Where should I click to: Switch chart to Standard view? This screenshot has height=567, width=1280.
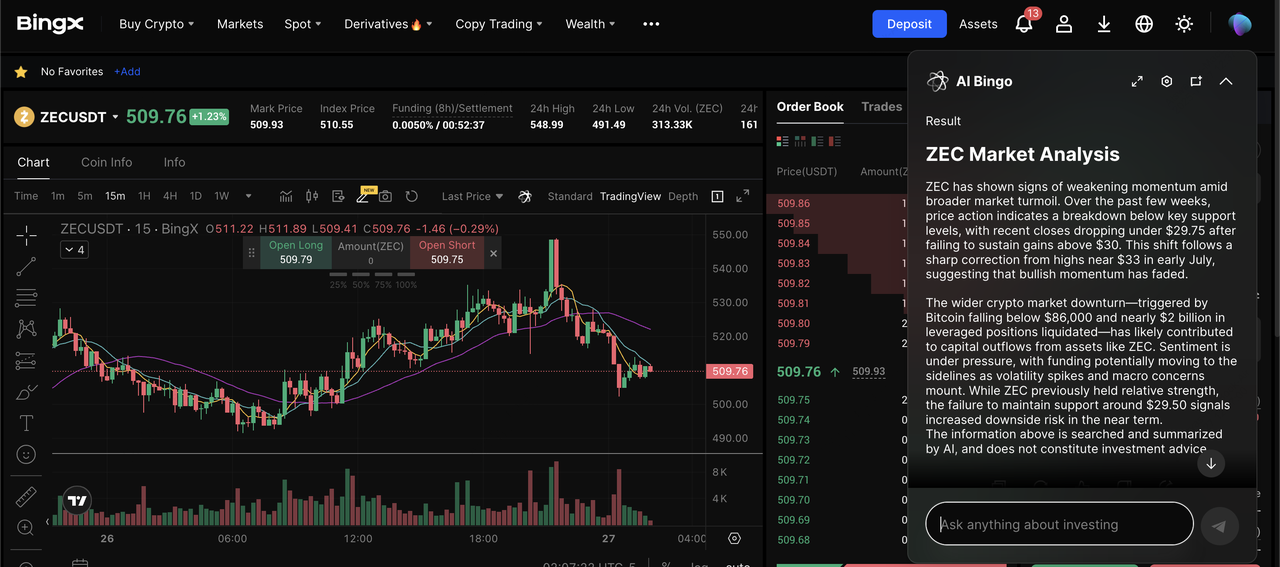coord(570,196)
